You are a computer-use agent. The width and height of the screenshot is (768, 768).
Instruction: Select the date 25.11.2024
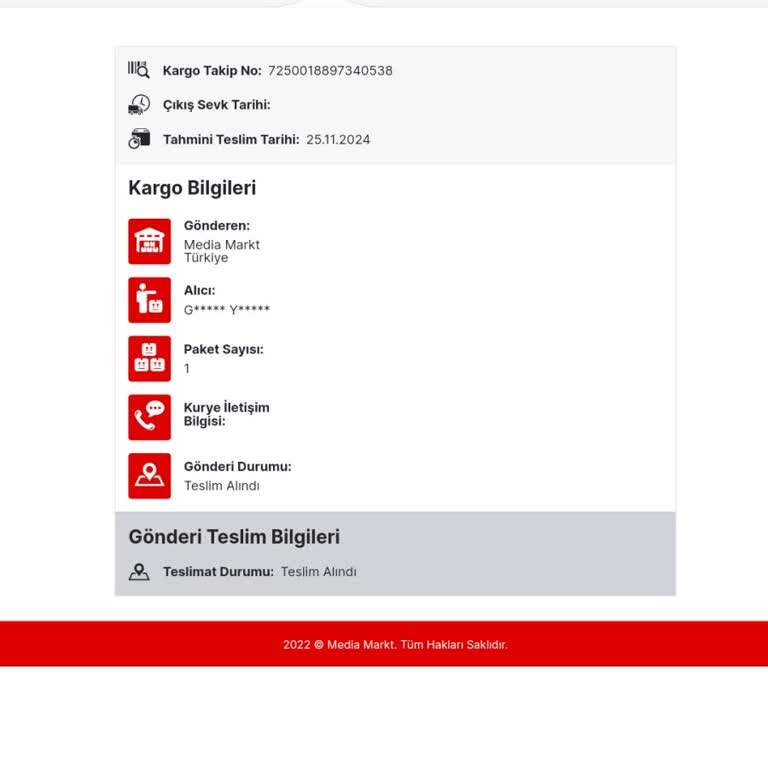point(338,140)
